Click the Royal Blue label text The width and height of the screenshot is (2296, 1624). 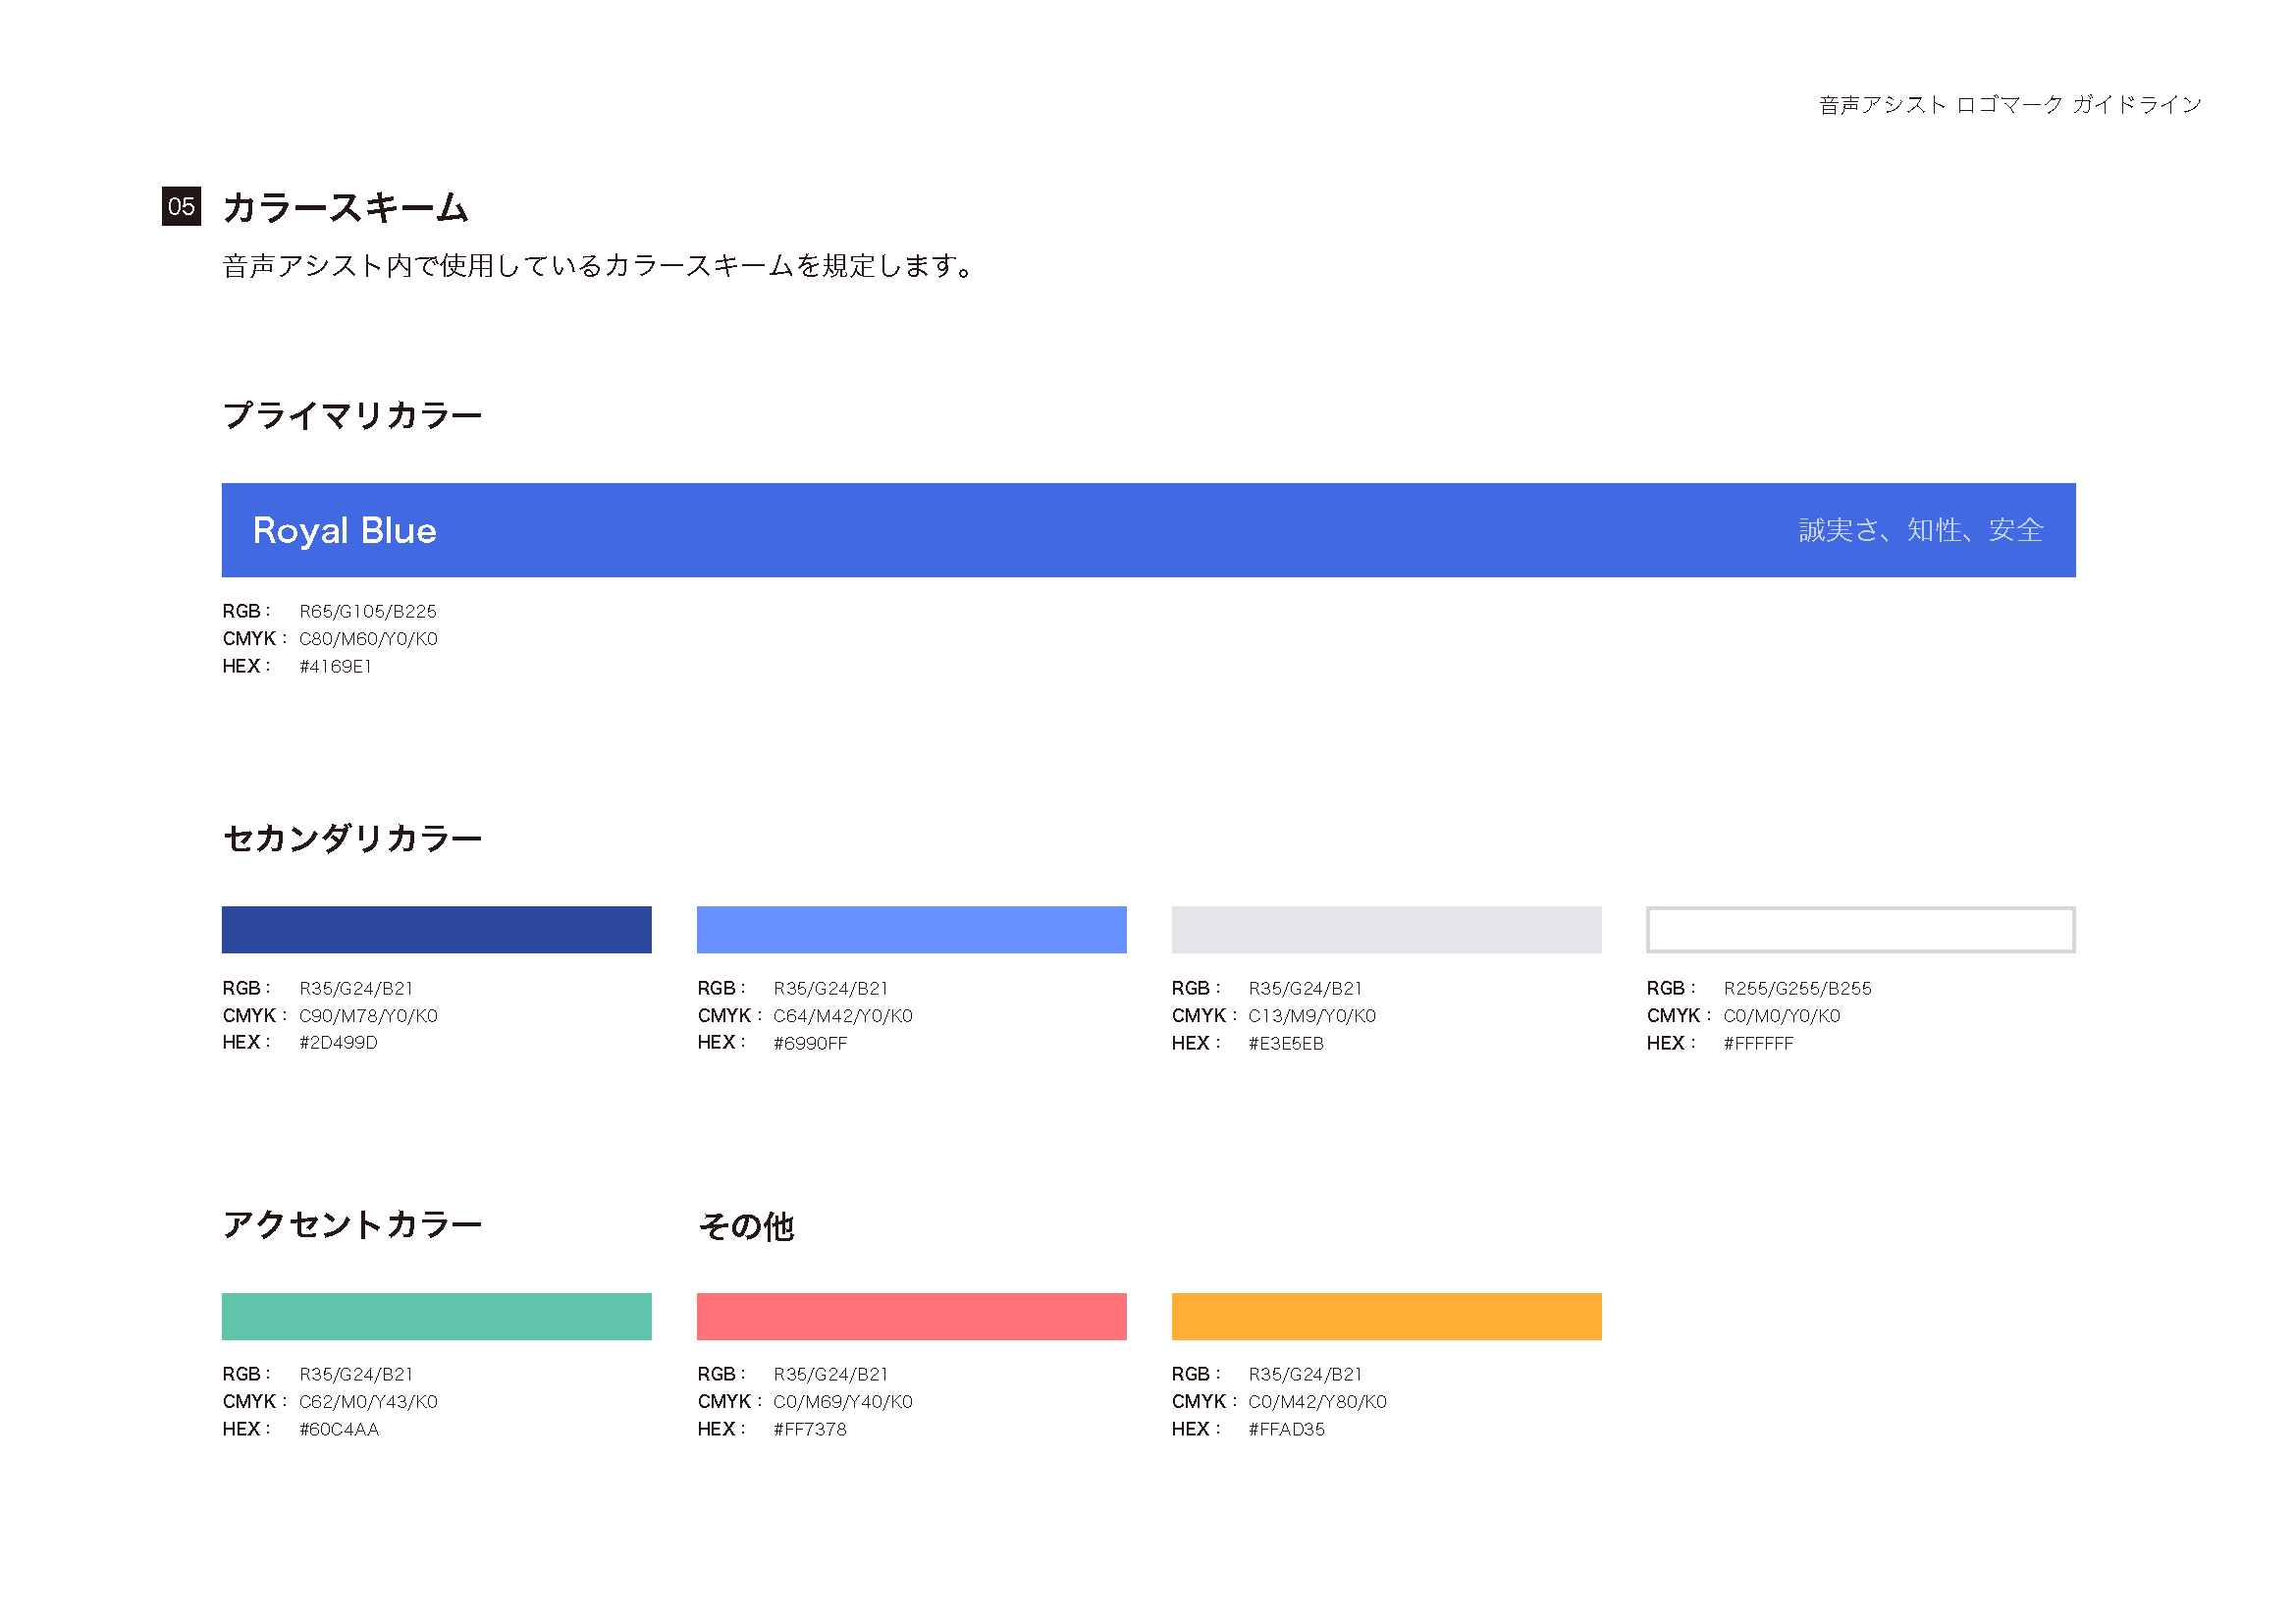(344, 530)
